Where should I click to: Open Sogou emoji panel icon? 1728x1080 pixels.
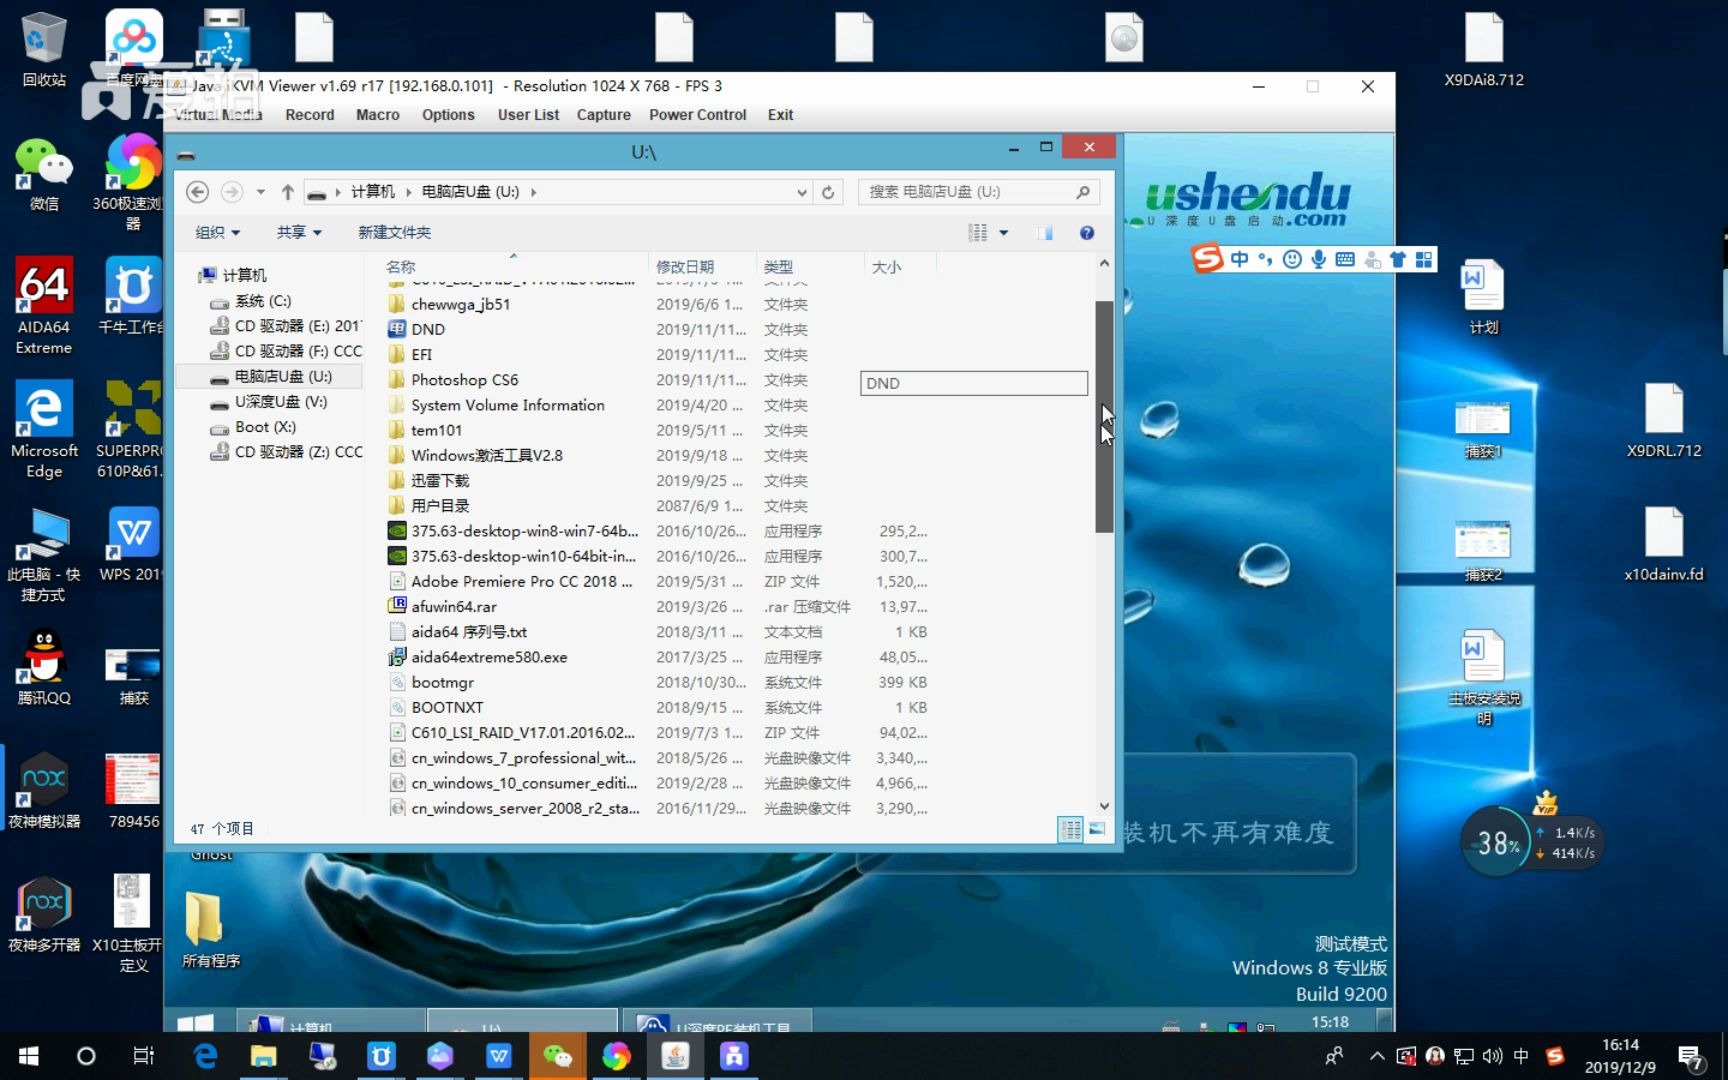1292,260
